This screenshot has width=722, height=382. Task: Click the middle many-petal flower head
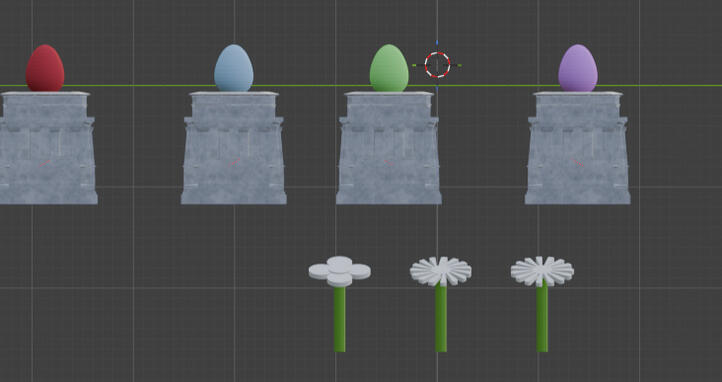pyautogui.click(x=441, y=271)
